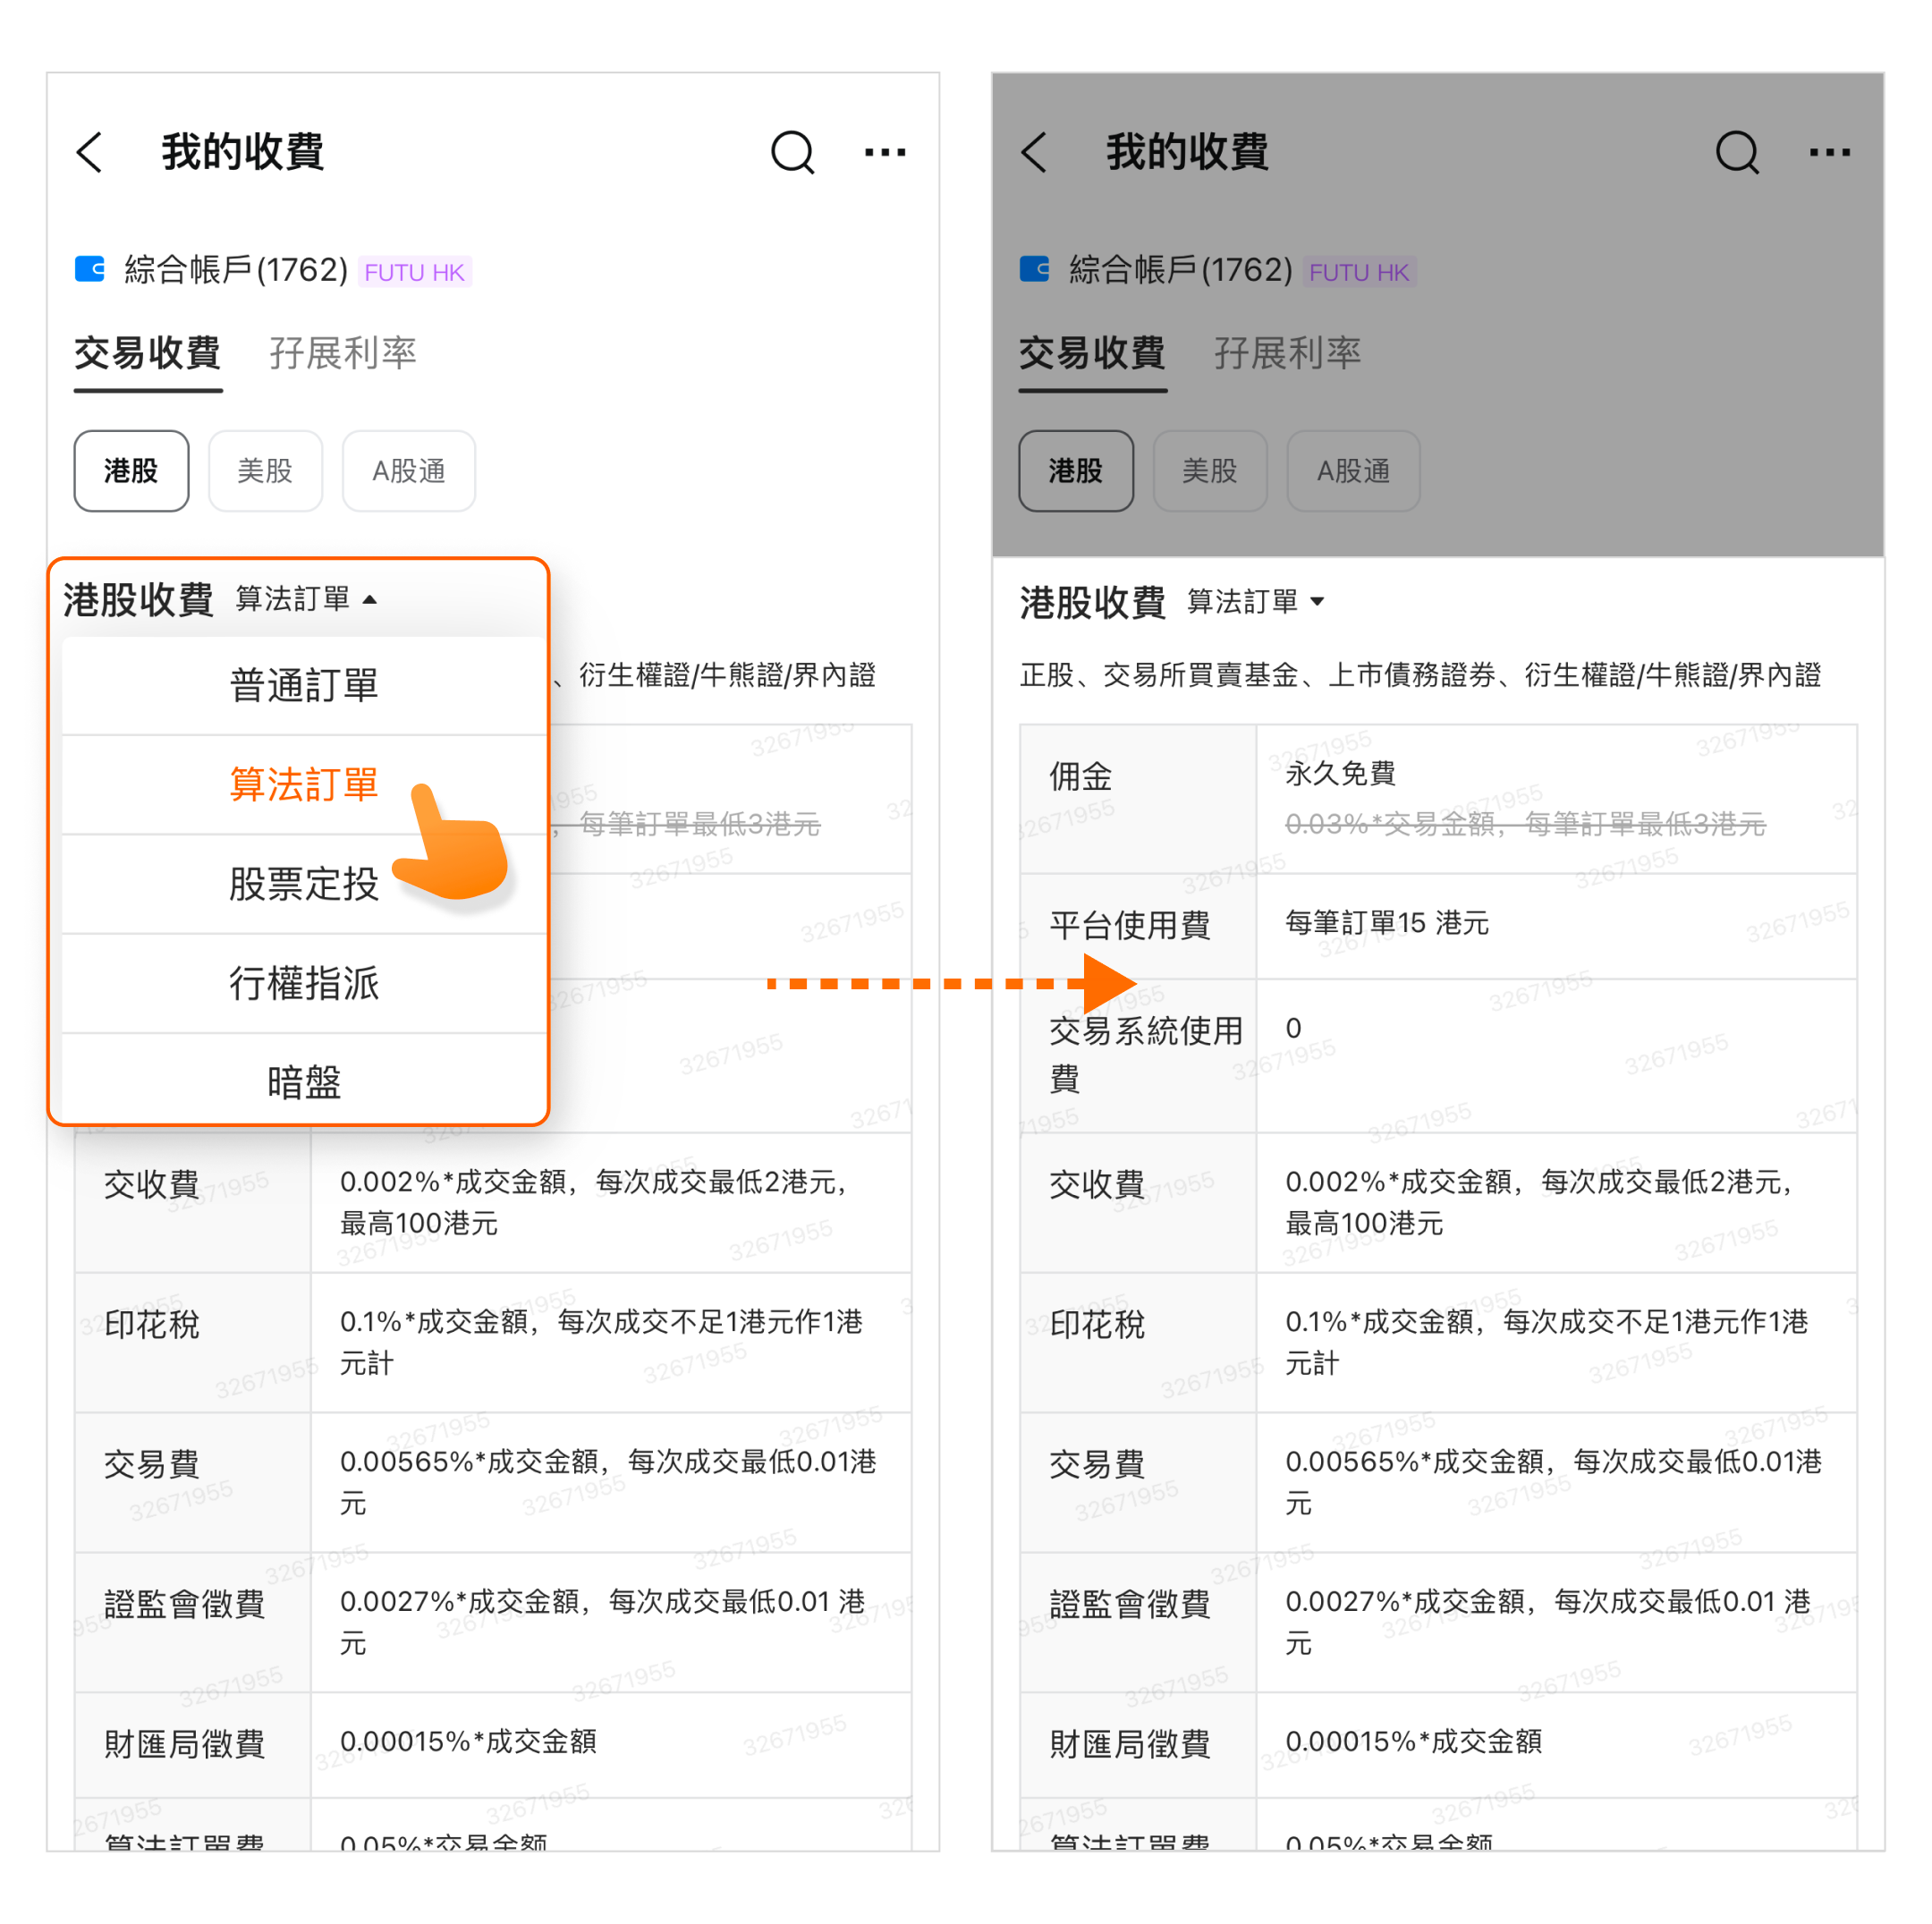Open three-dot more menu in right screen
This screenshot has height=1924, width=1932.
[1829, 153]
